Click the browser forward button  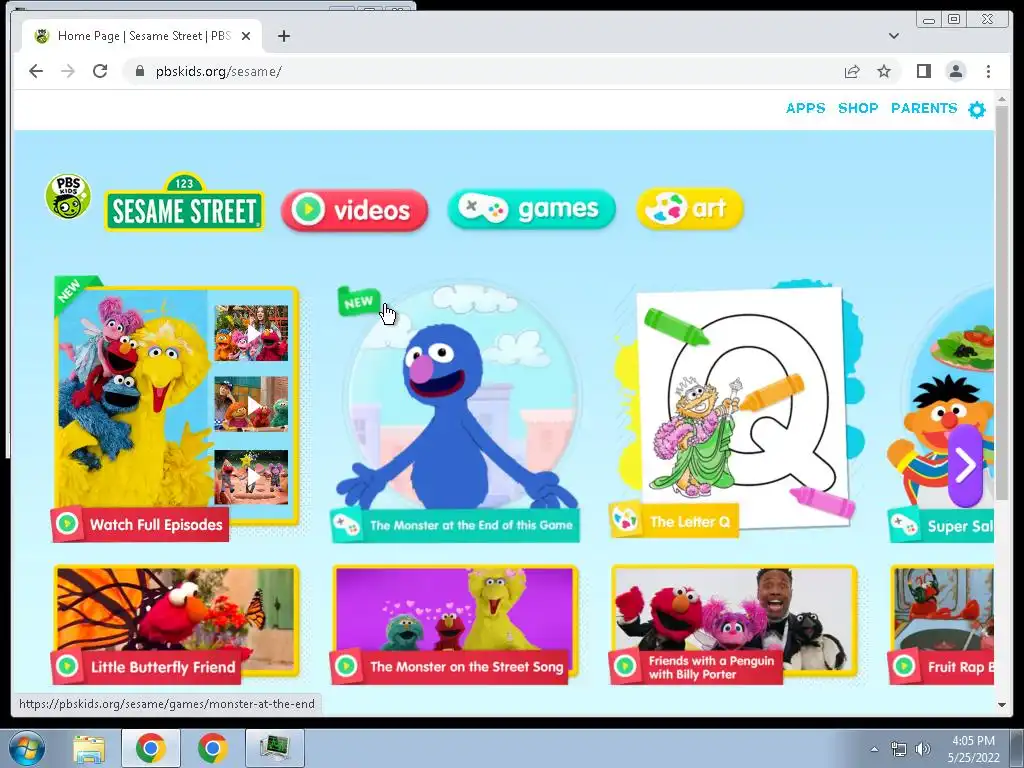coord(68,71)
